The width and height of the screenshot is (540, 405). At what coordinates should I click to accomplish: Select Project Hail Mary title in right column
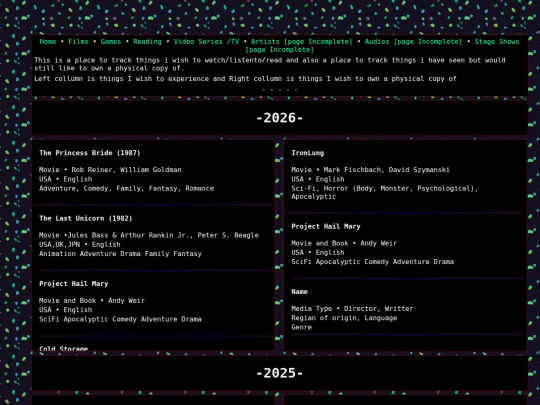click(x=326, y=226)
